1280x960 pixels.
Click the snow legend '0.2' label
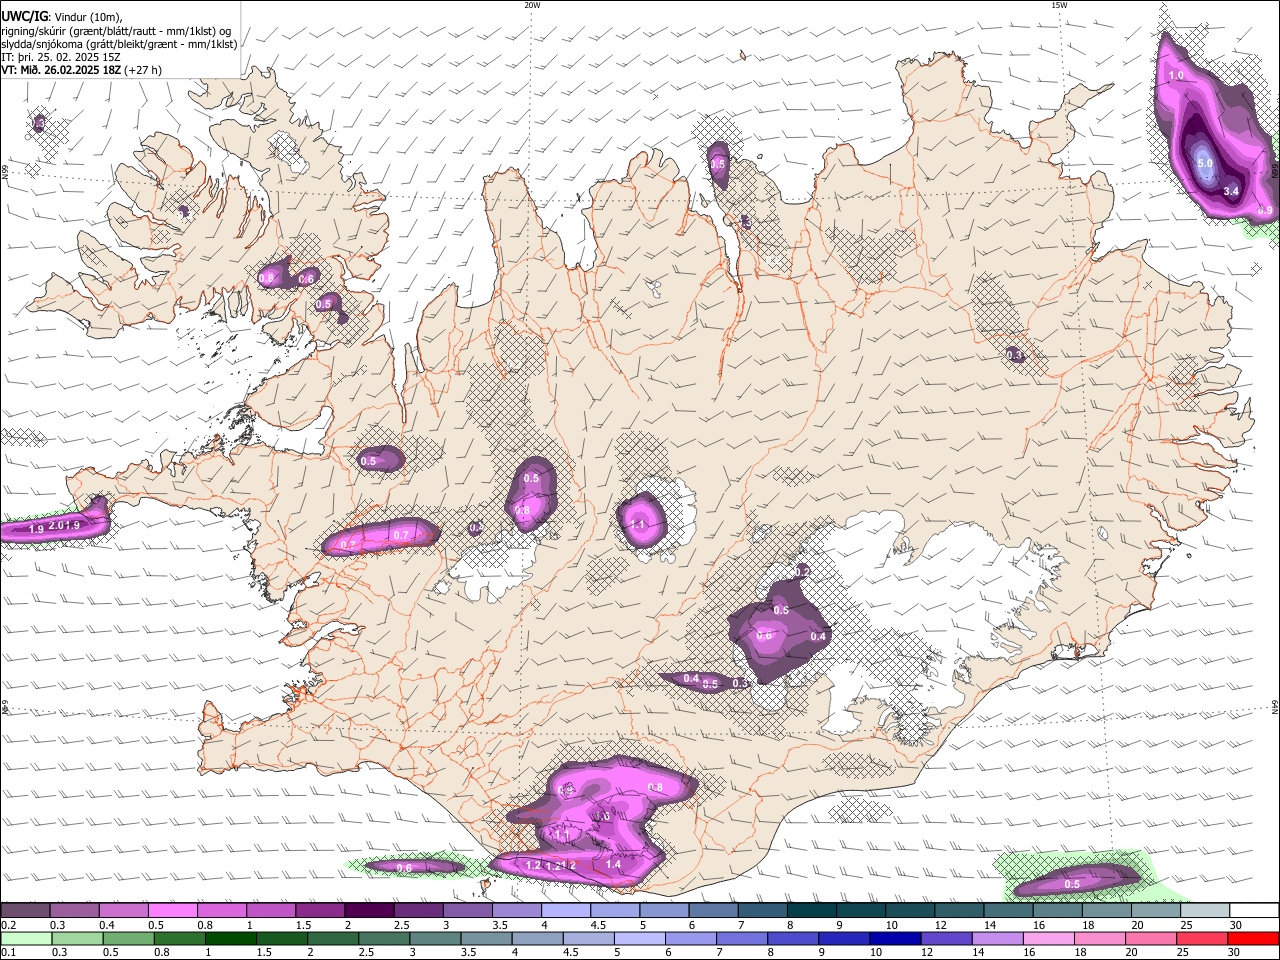pyautogui.click(x=8, y=925)
